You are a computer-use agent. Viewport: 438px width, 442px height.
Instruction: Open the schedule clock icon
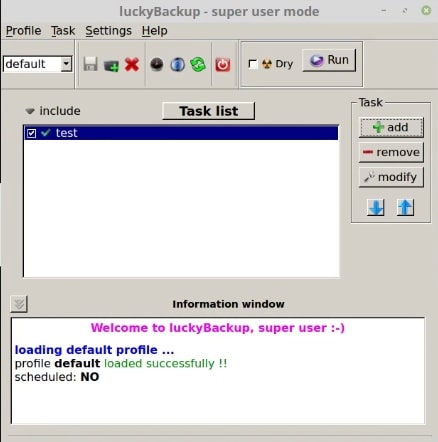click(156, 64)
